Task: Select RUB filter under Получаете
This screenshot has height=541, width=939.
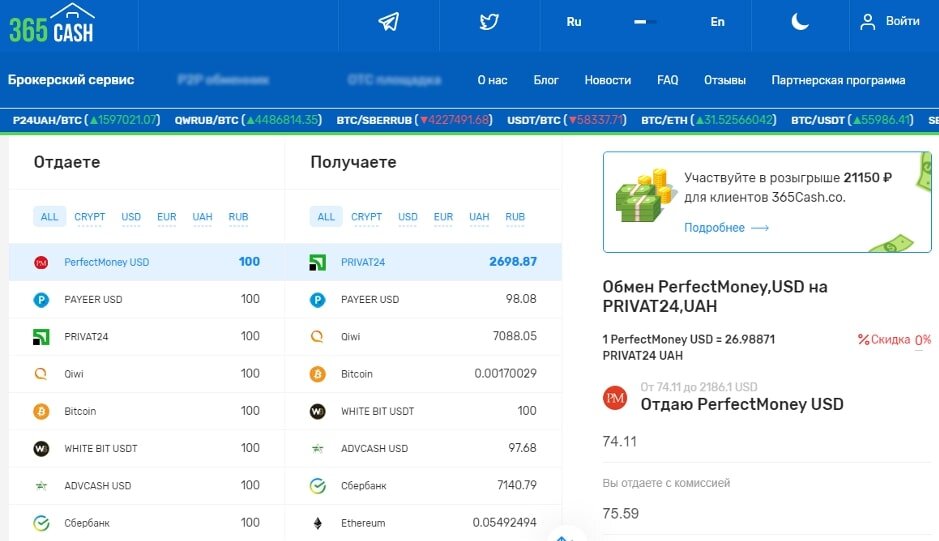Action: pos(515,217)
